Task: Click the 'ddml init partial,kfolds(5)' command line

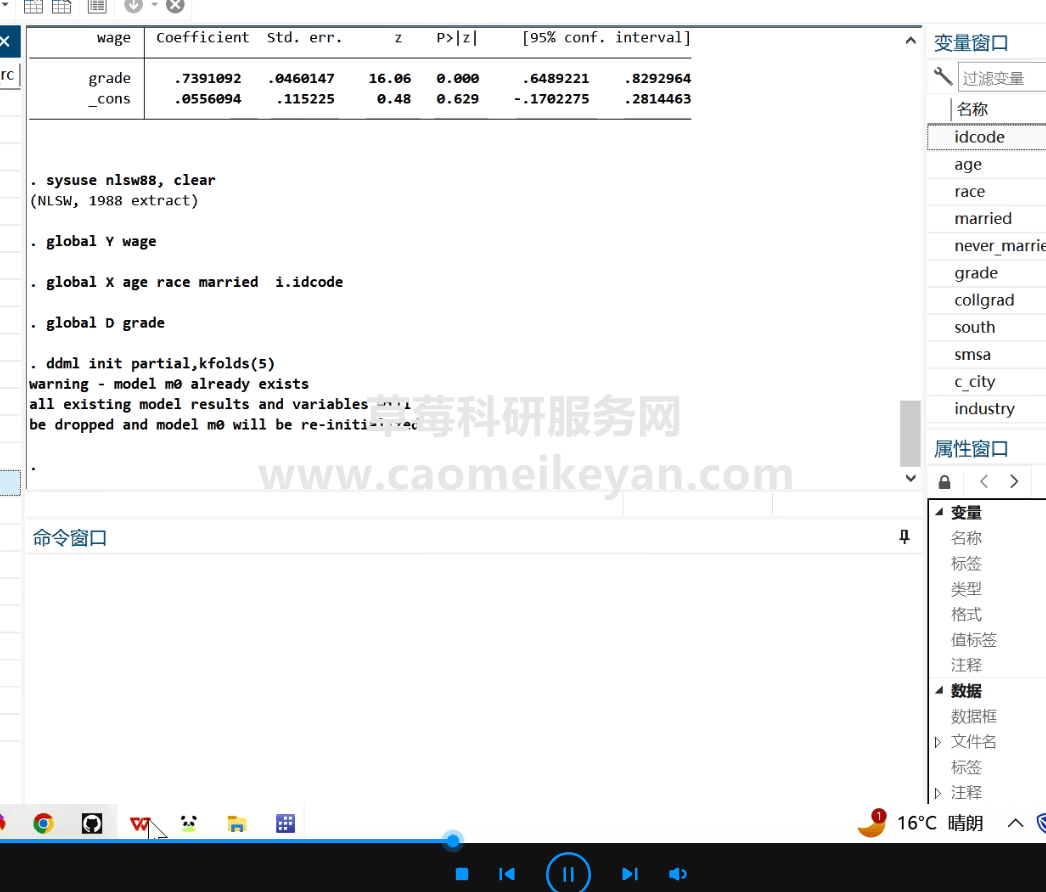Action: pos(160,364)
